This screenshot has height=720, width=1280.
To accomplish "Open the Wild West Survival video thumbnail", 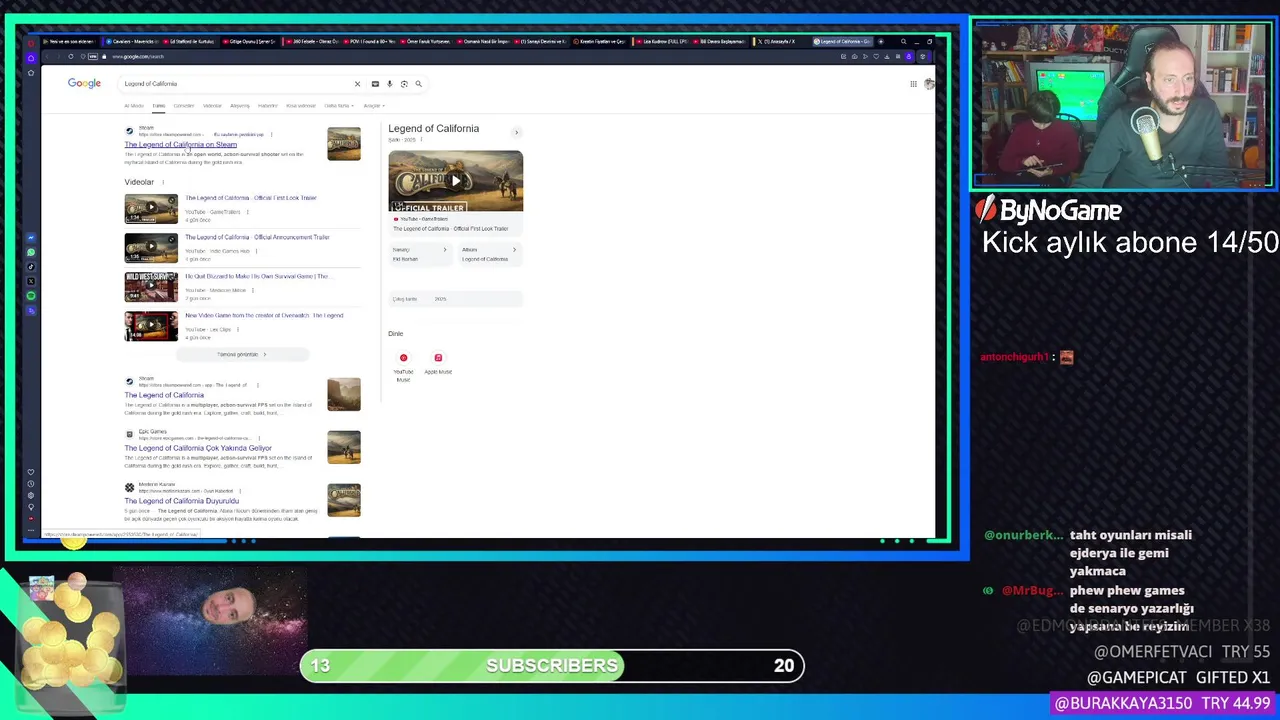I will point(151,287).
